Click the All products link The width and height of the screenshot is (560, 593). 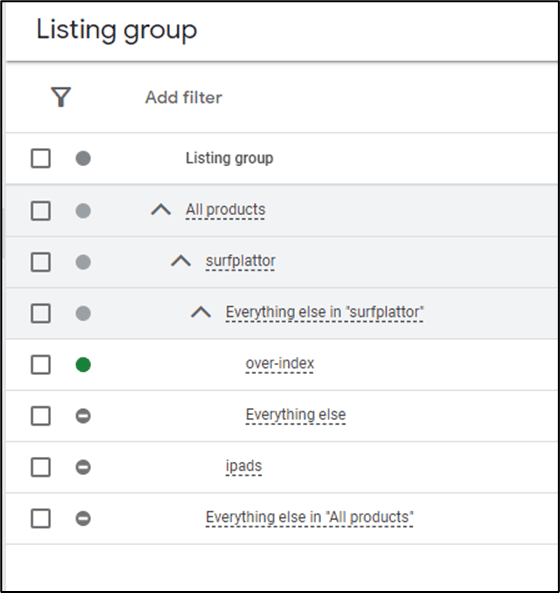pos(225,210)
